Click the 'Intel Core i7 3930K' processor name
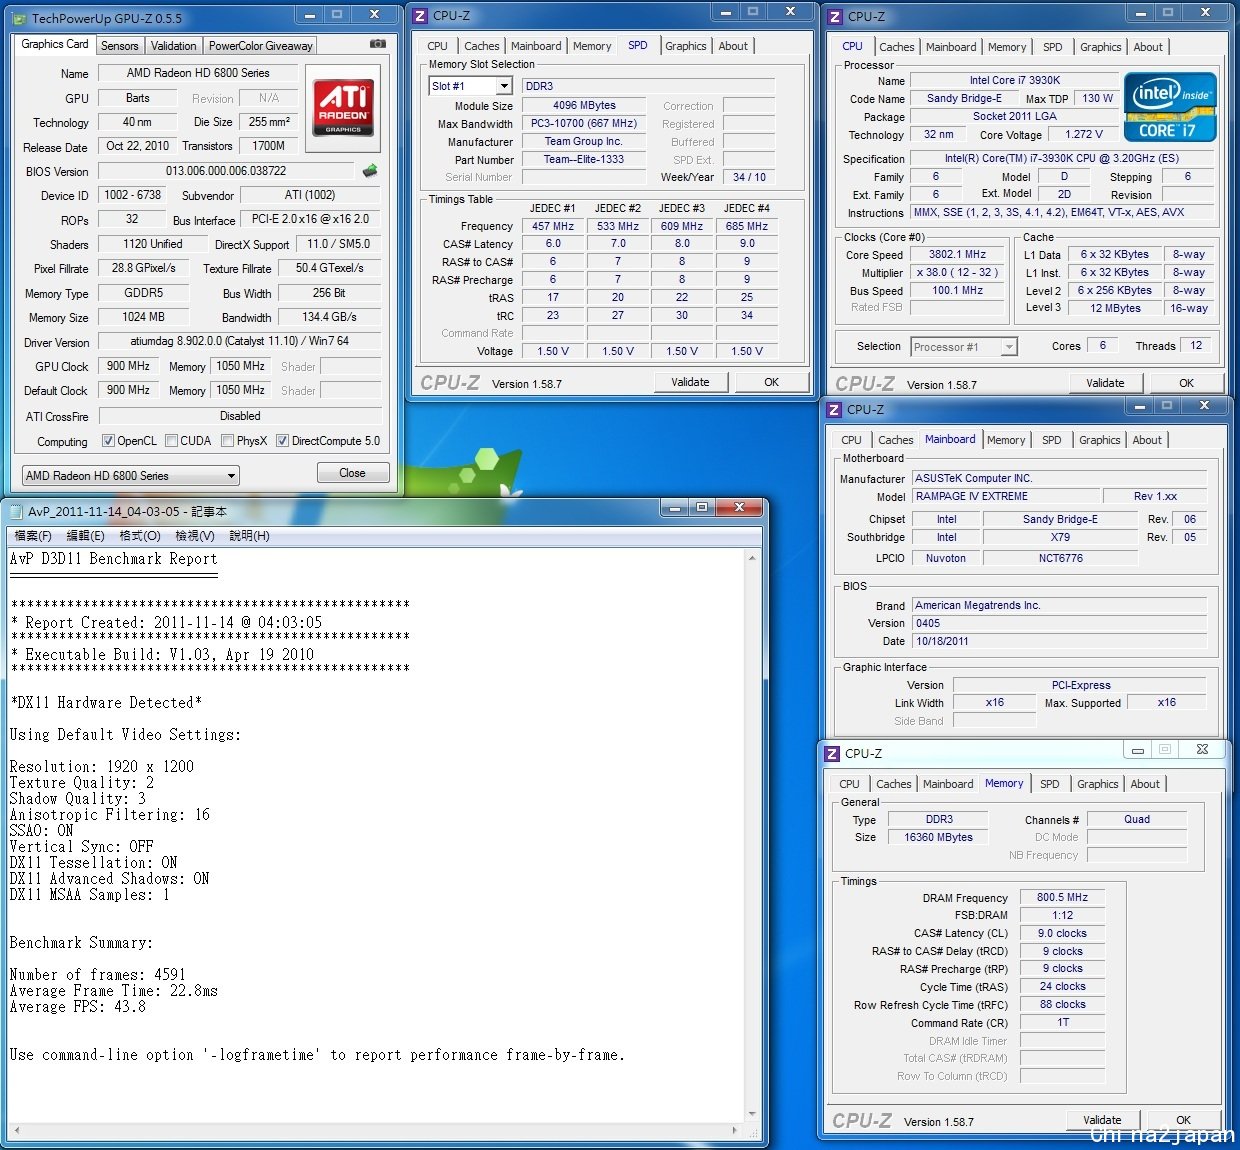 point(1014,80)
